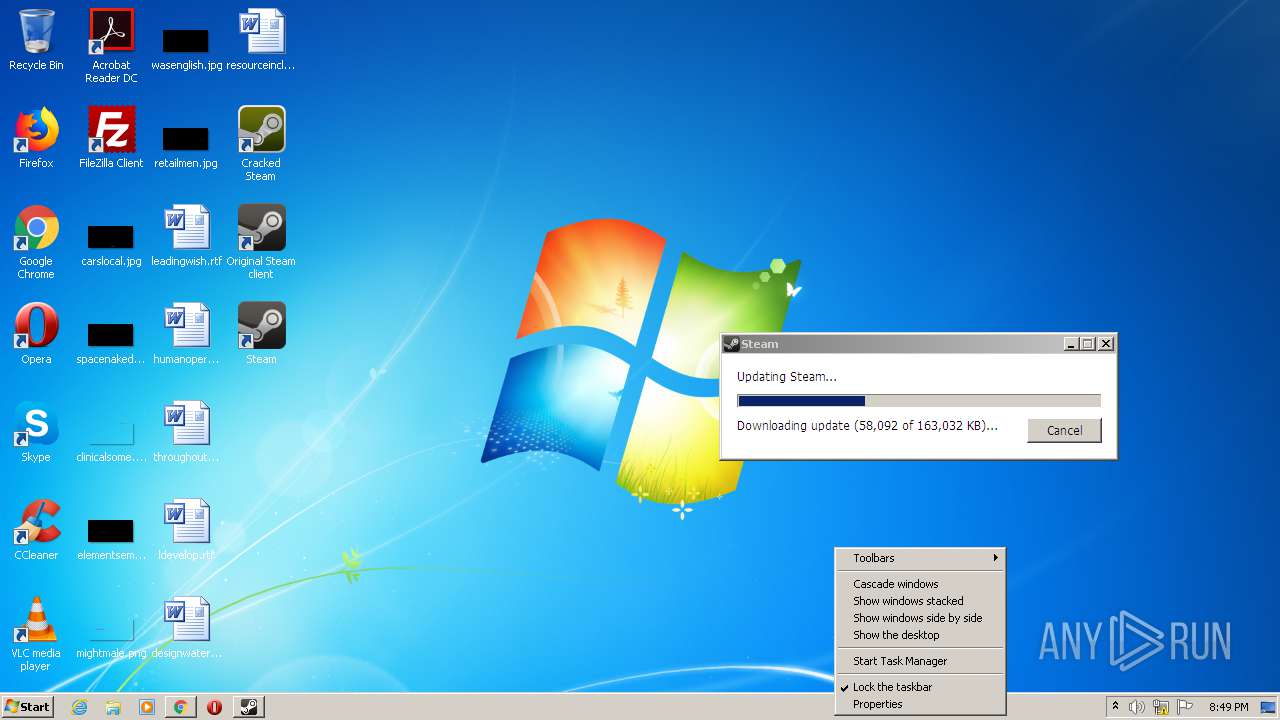
Task: Open the Recycle Bin icon
Action: tap(36, 40)
